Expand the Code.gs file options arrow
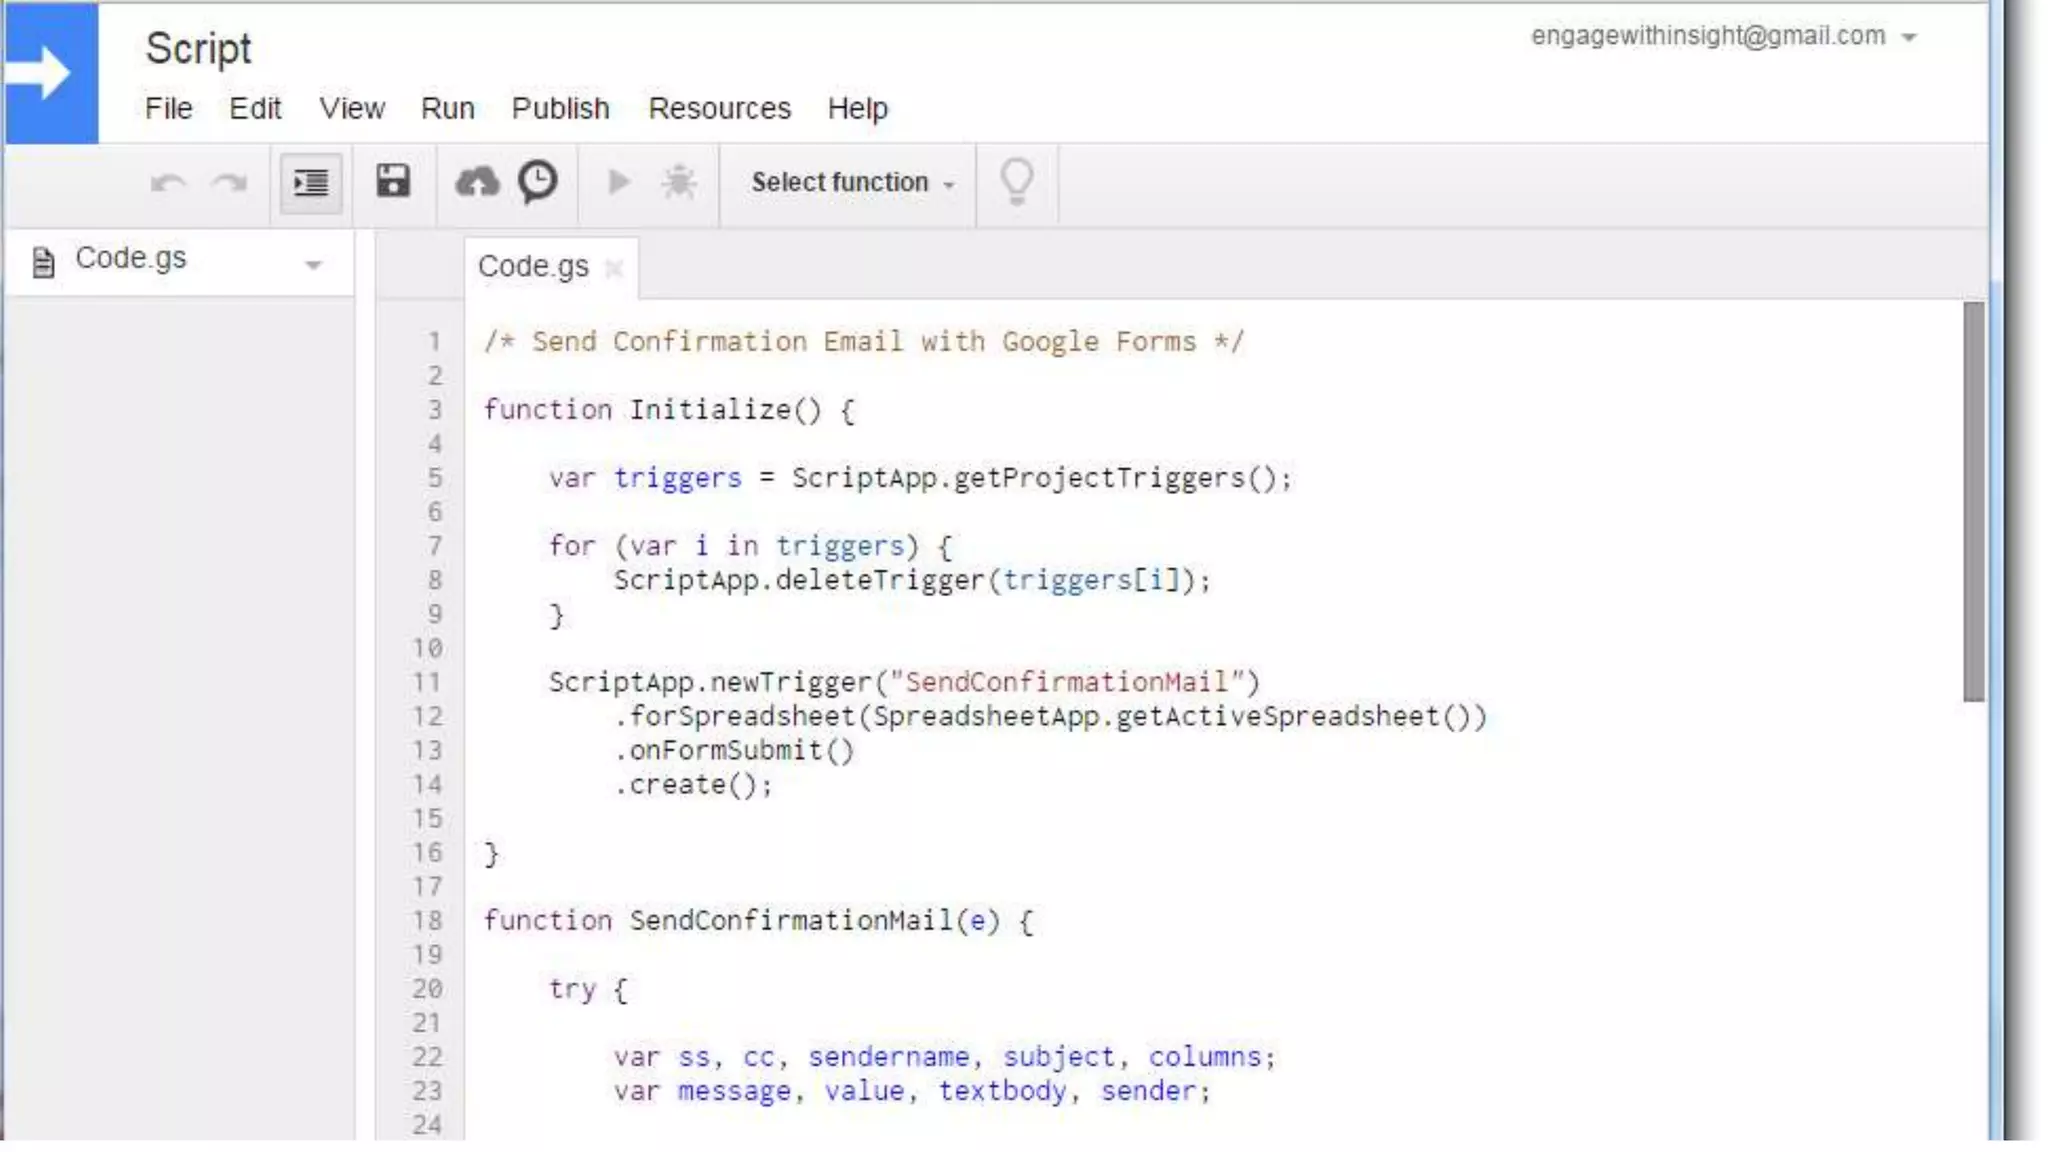Image resolution: width=2048 pixels, height=1152 pixels. [313, 265]
